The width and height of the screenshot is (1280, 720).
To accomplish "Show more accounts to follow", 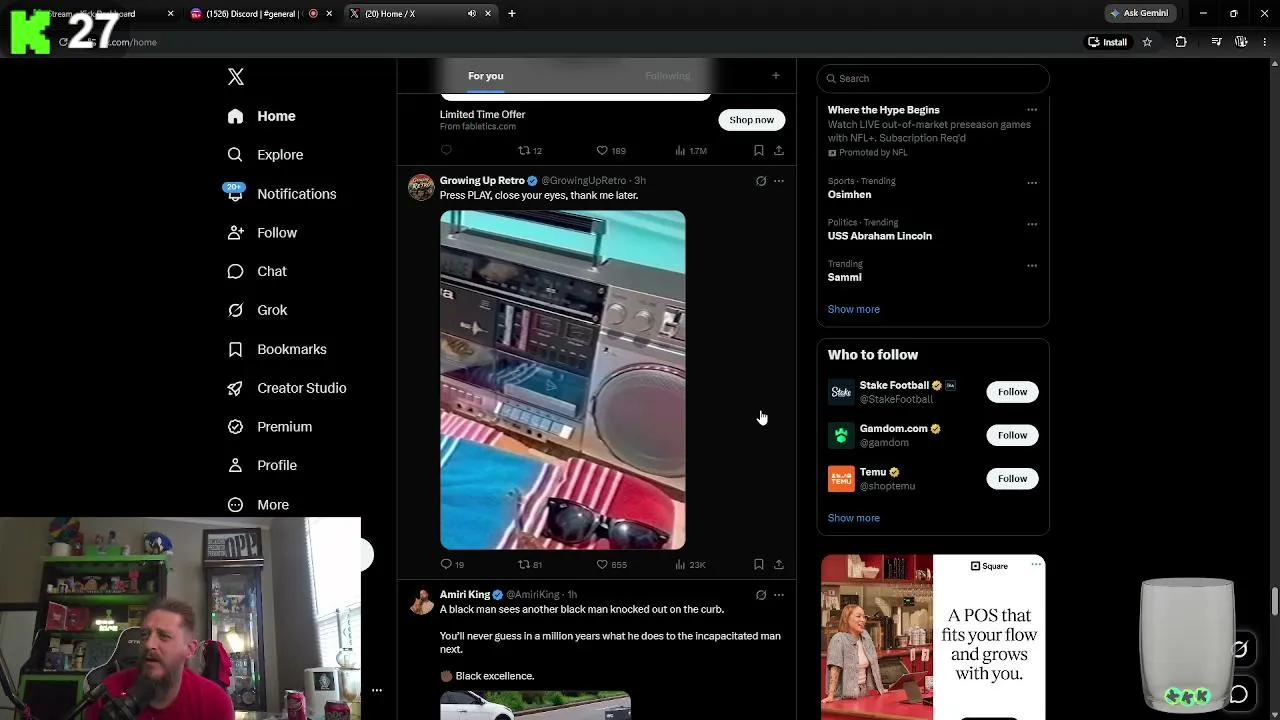I will pyautogui.click(x=853, y=518).
